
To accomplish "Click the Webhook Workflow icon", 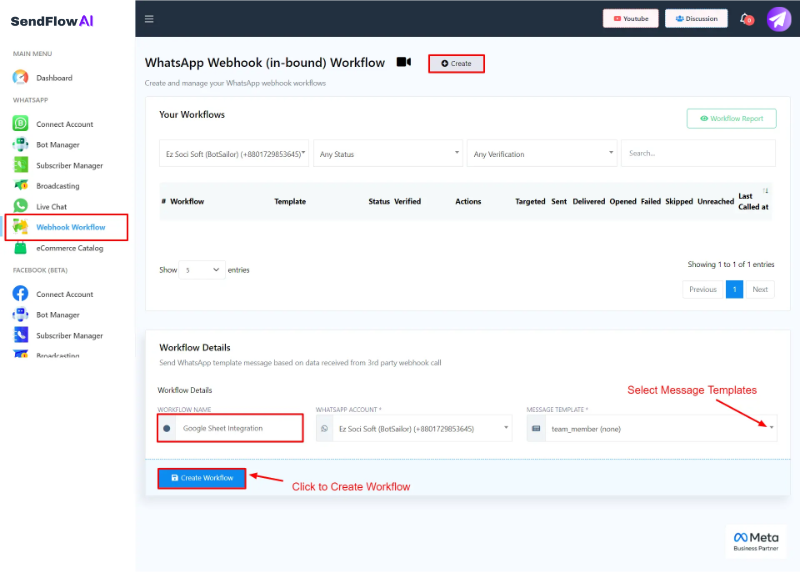I will pos(20,227).
